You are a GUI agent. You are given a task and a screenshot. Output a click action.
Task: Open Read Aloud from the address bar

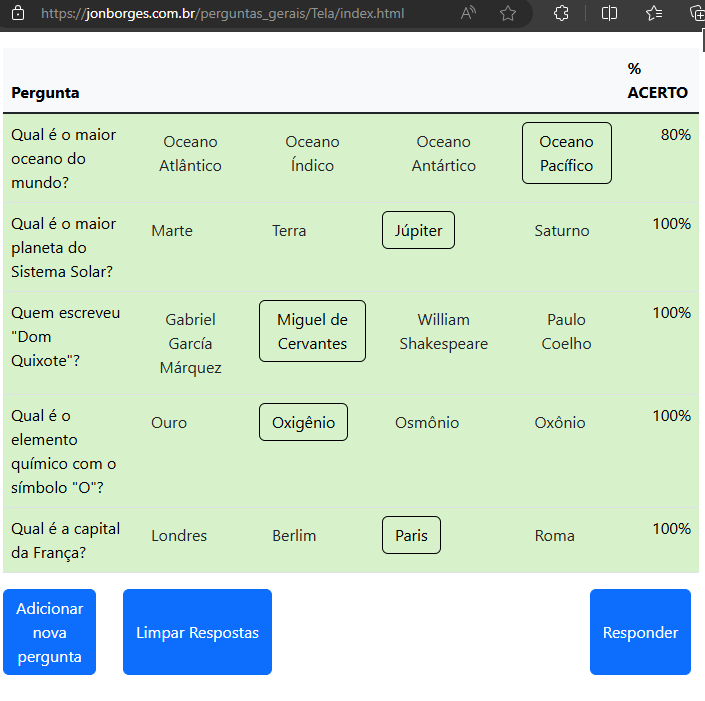(x=468, y=14)
